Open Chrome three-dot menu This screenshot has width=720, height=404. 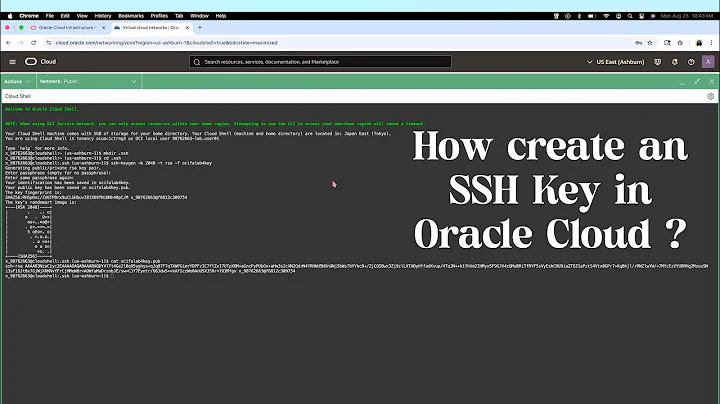711,43
